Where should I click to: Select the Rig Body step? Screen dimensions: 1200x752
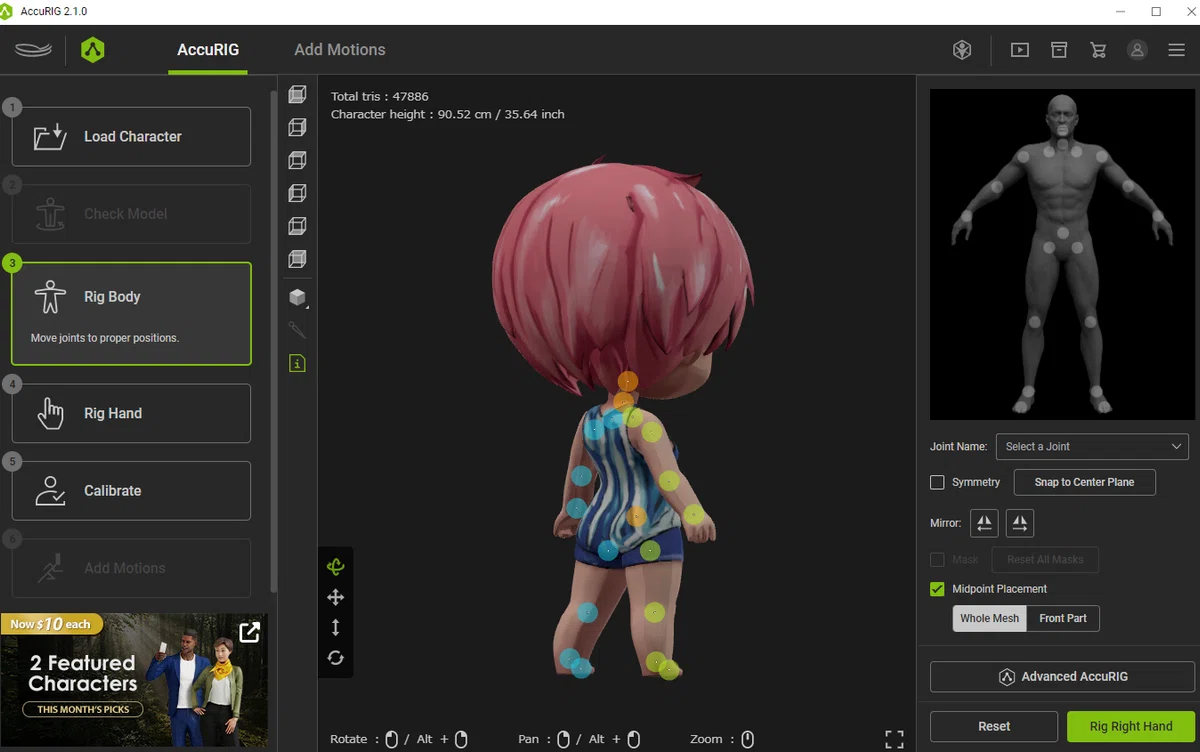(x=131, y=314)
